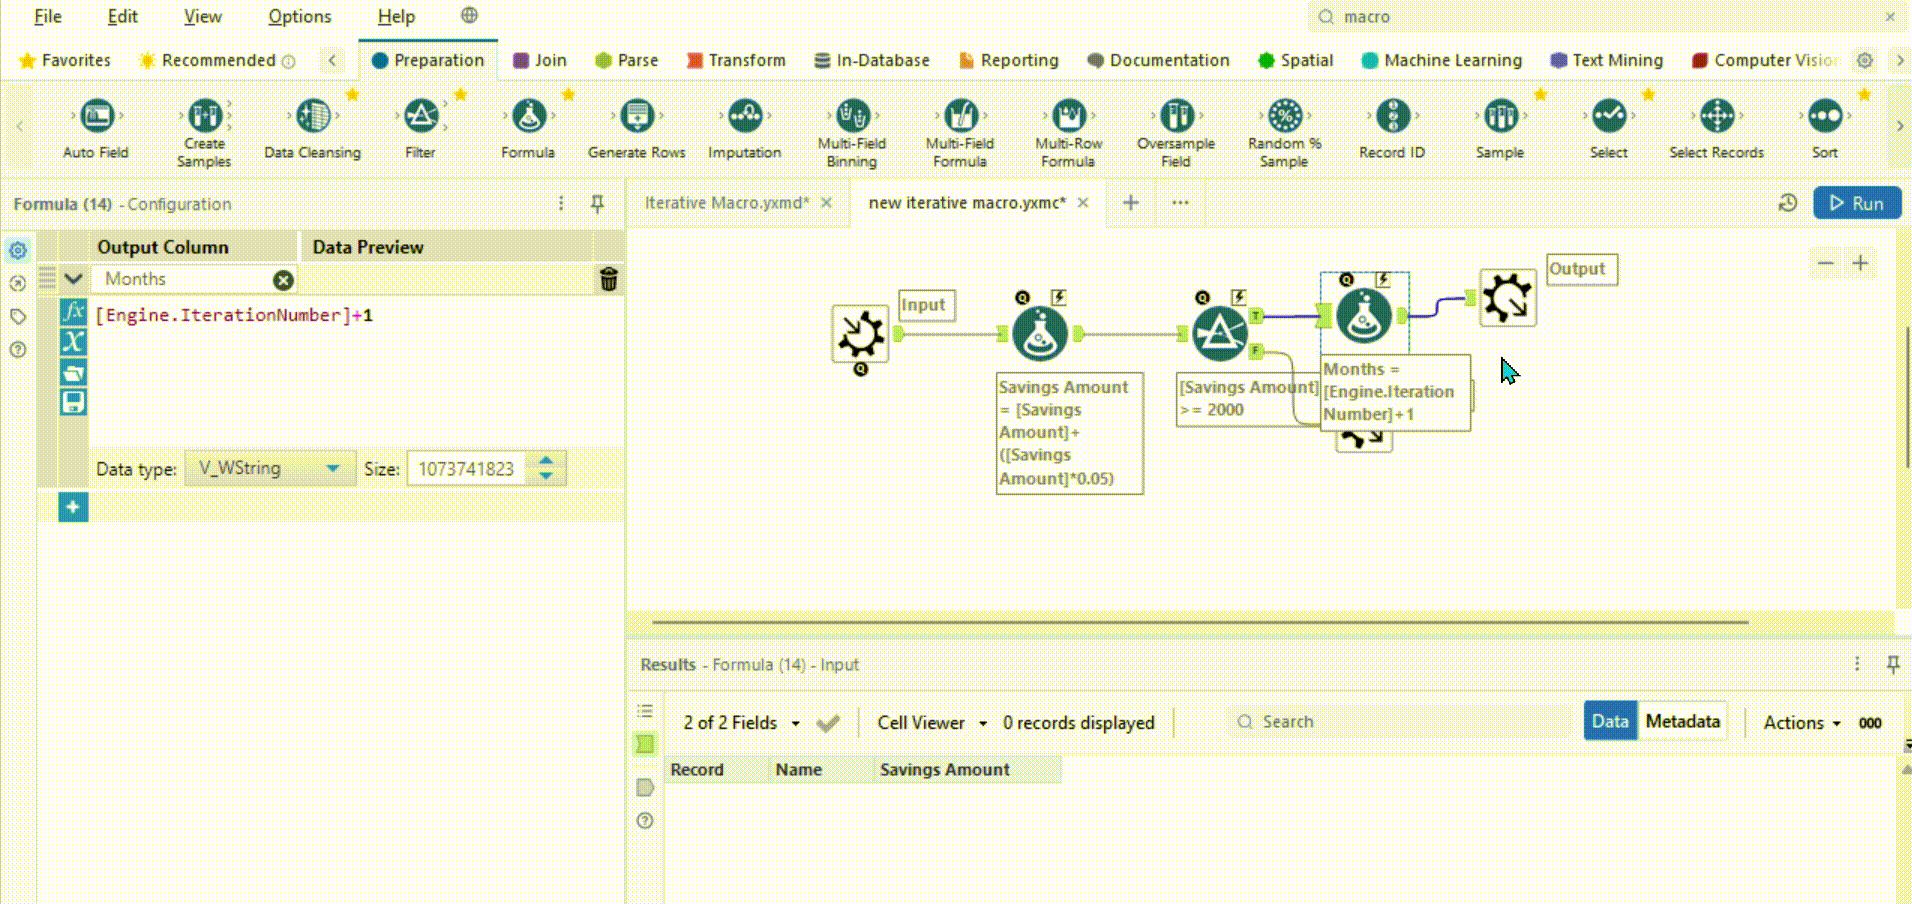Click the Record ID tool icon
This screenshot has height=904, width=1912.
pos(1392,118)
